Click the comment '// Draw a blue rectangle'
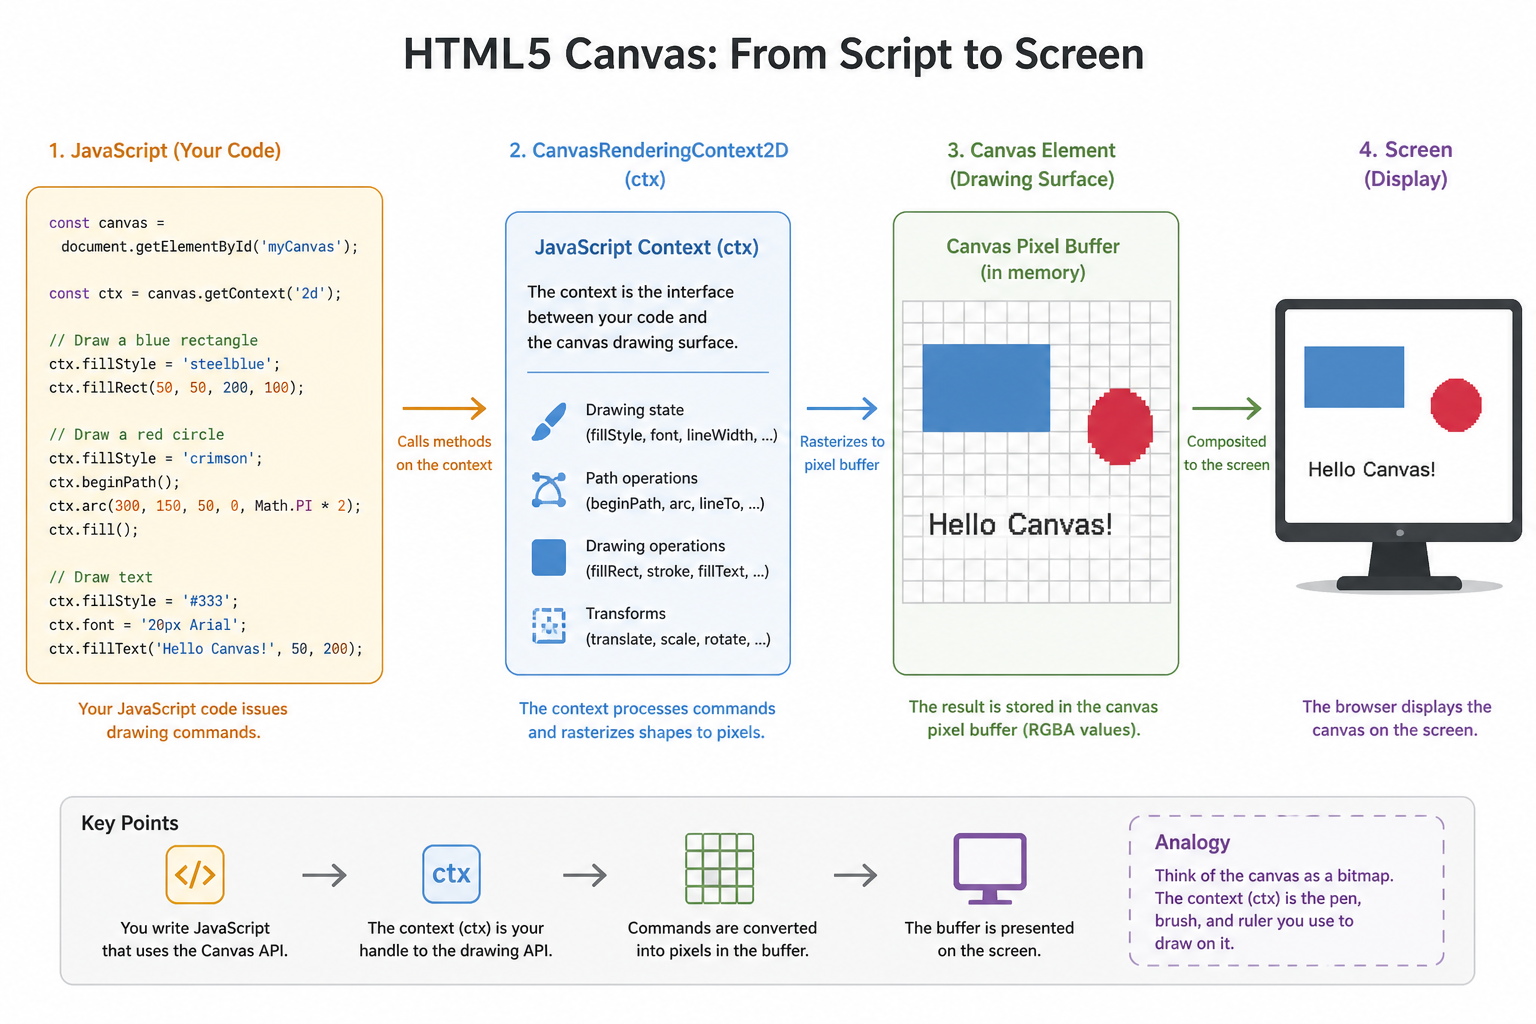 (x=153, y=341)
